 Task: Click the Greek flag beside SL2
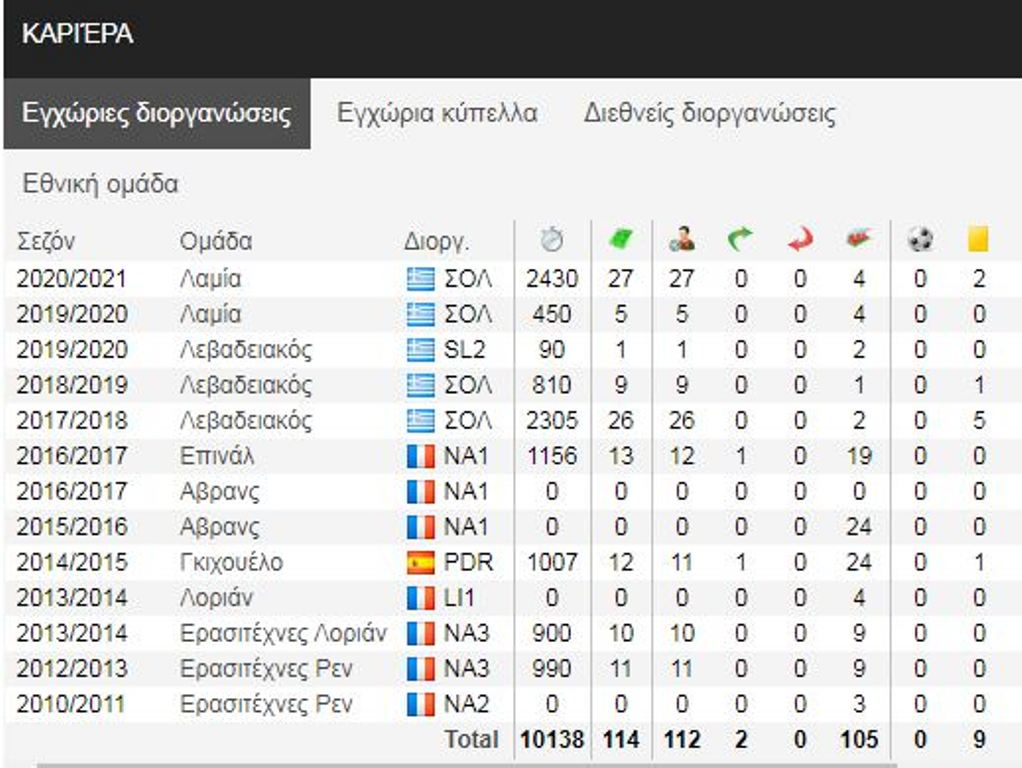421,350
